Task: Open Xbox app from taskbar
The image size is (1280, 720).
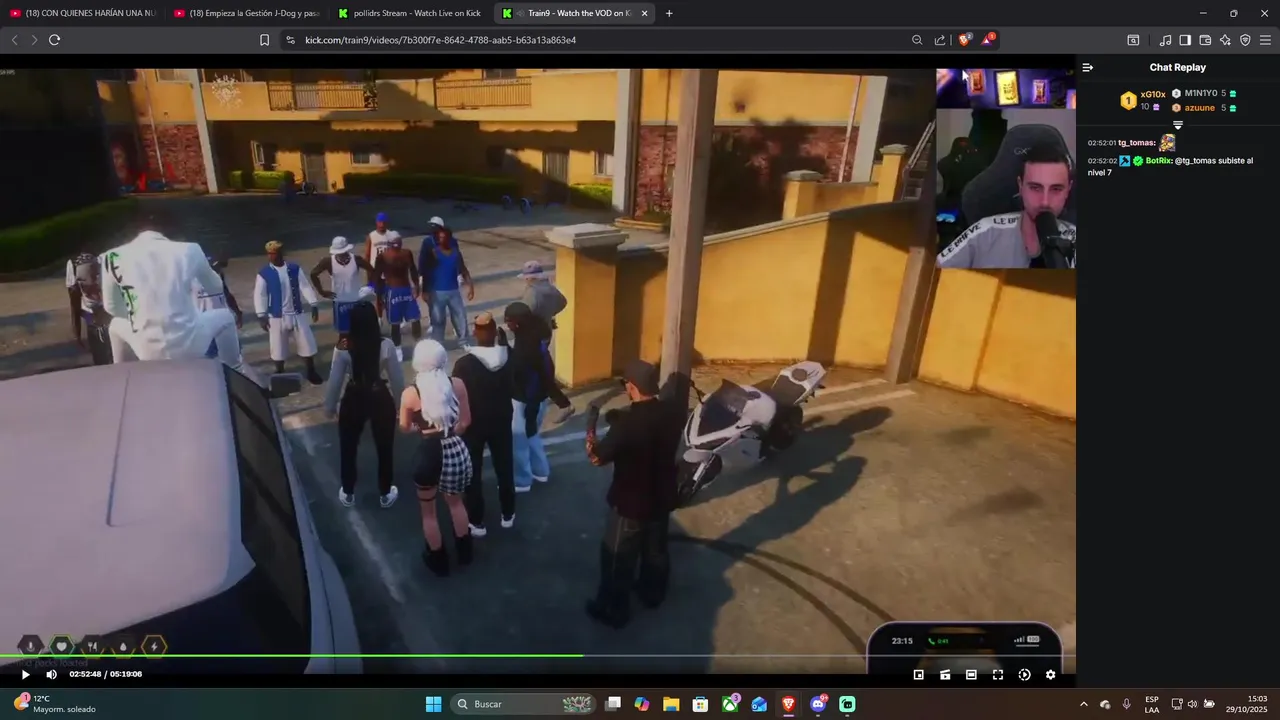Action: click(731, 704)
